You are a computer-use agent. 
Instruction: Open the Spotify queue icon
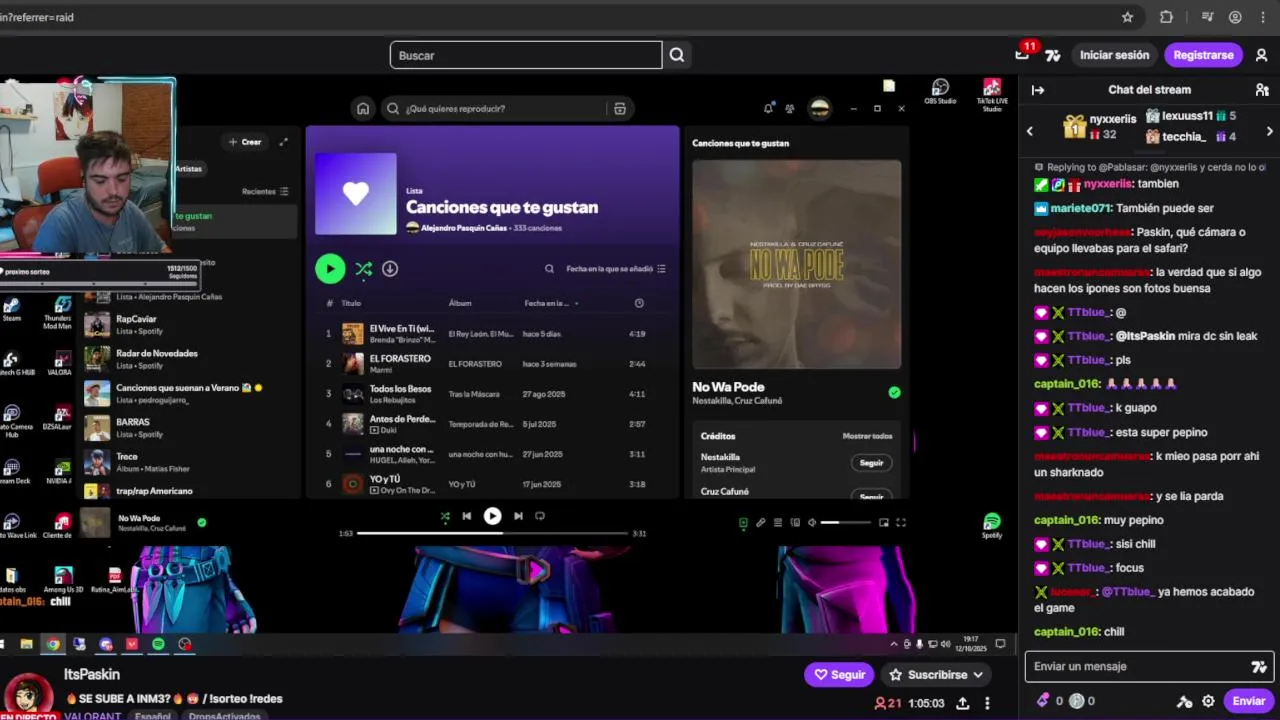[x=778, y=522]
